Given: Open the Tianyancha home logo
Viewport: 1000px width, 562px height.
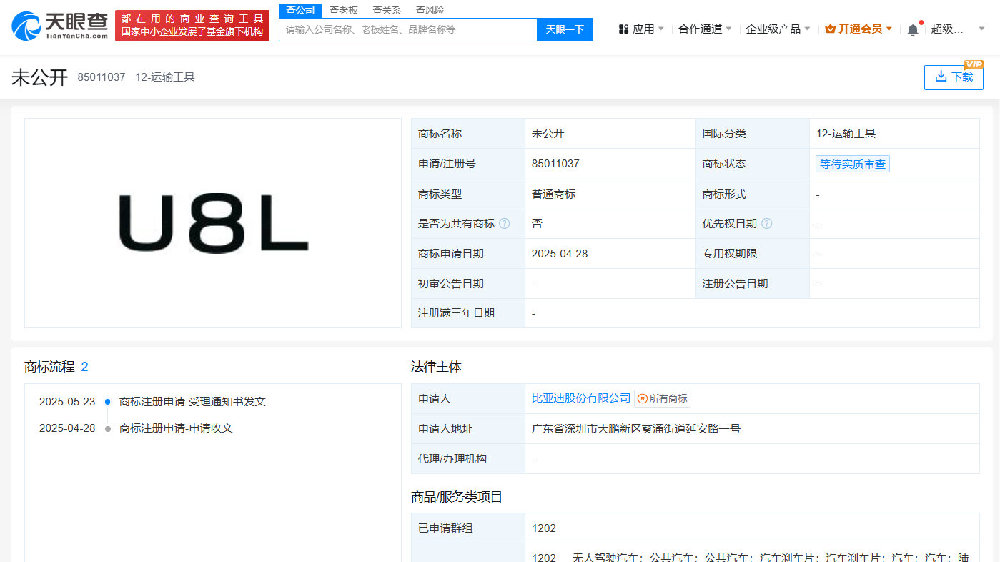Looking at the screenshot, I should (x=59, y=26).
